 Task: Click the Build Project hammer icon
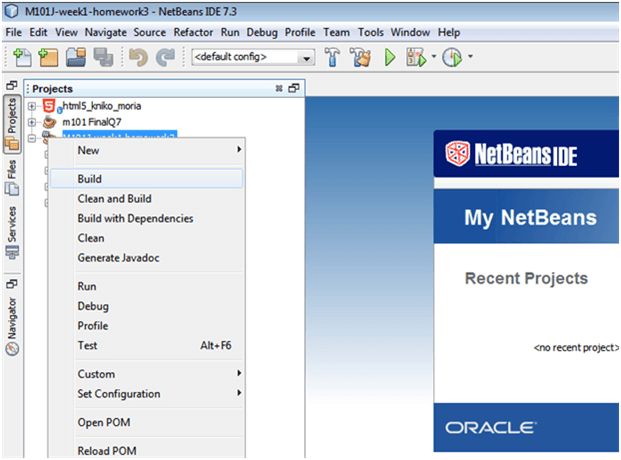pyautogui.click(x=332, y=57)
